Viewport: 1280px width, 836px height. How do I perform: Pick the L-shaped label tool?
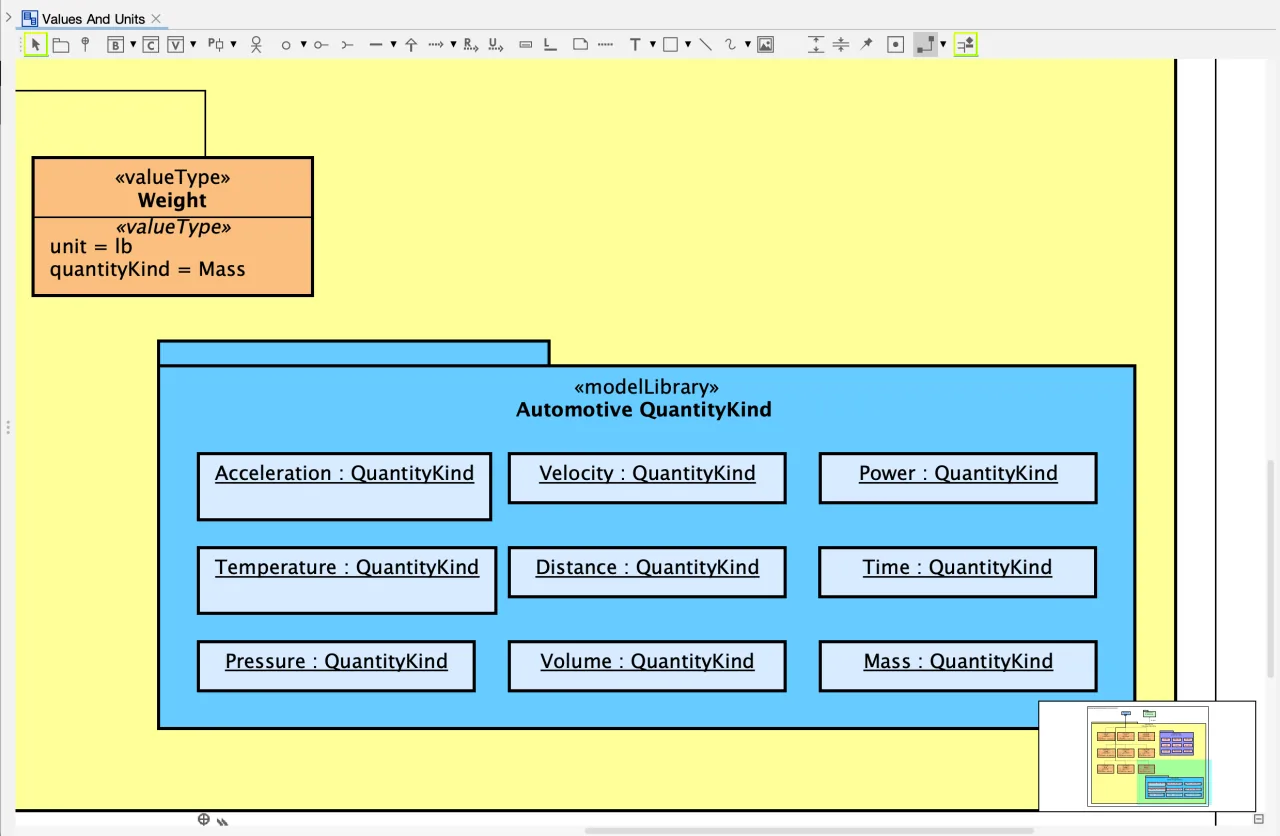pos(550,44)
